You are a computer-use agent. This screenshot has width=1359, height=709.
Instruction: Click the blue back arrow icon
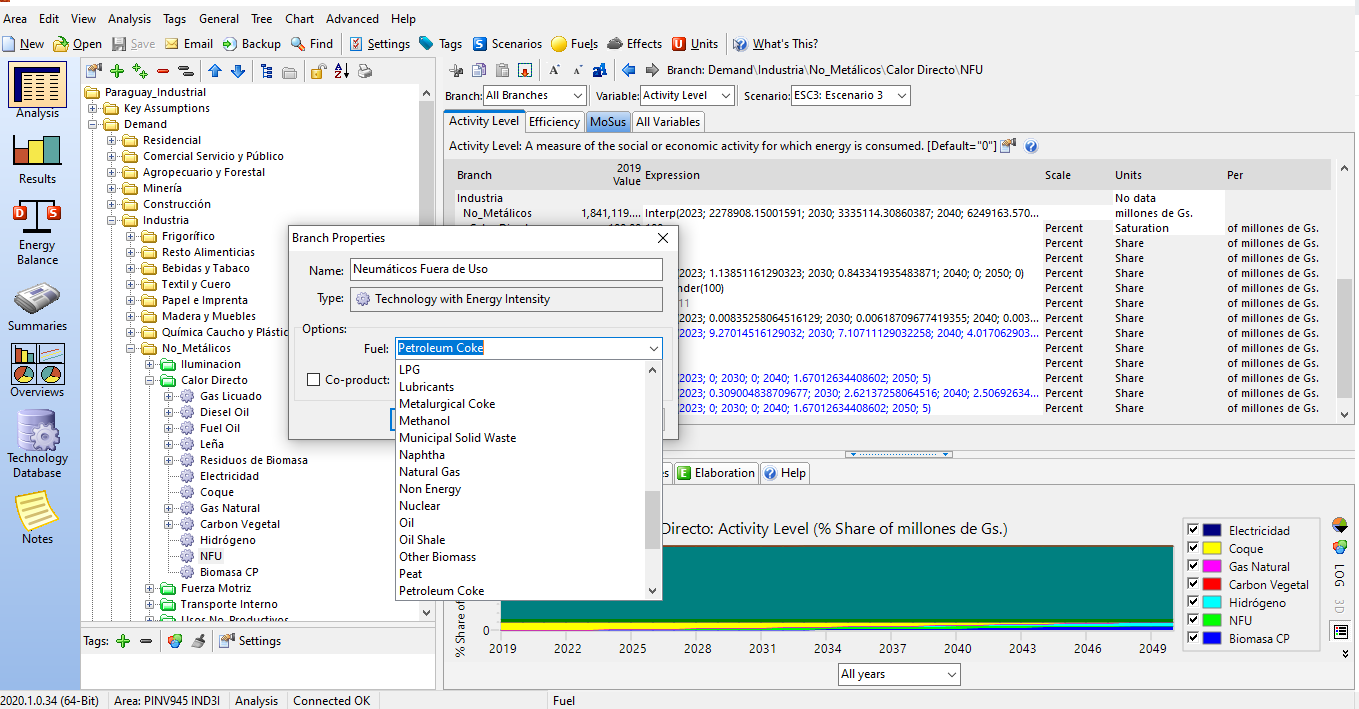coord(629,70)
